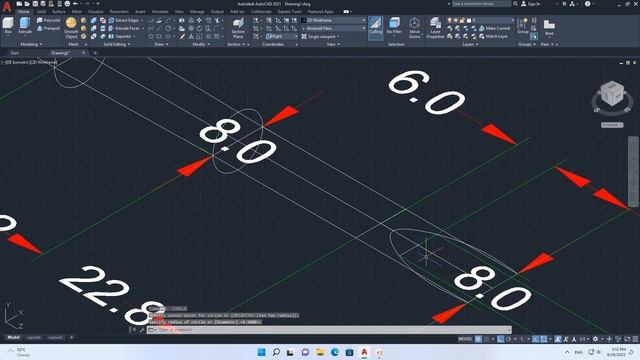Open the Section Plane tool
This screenshot has width=640, height=360.
coord(238,28)
